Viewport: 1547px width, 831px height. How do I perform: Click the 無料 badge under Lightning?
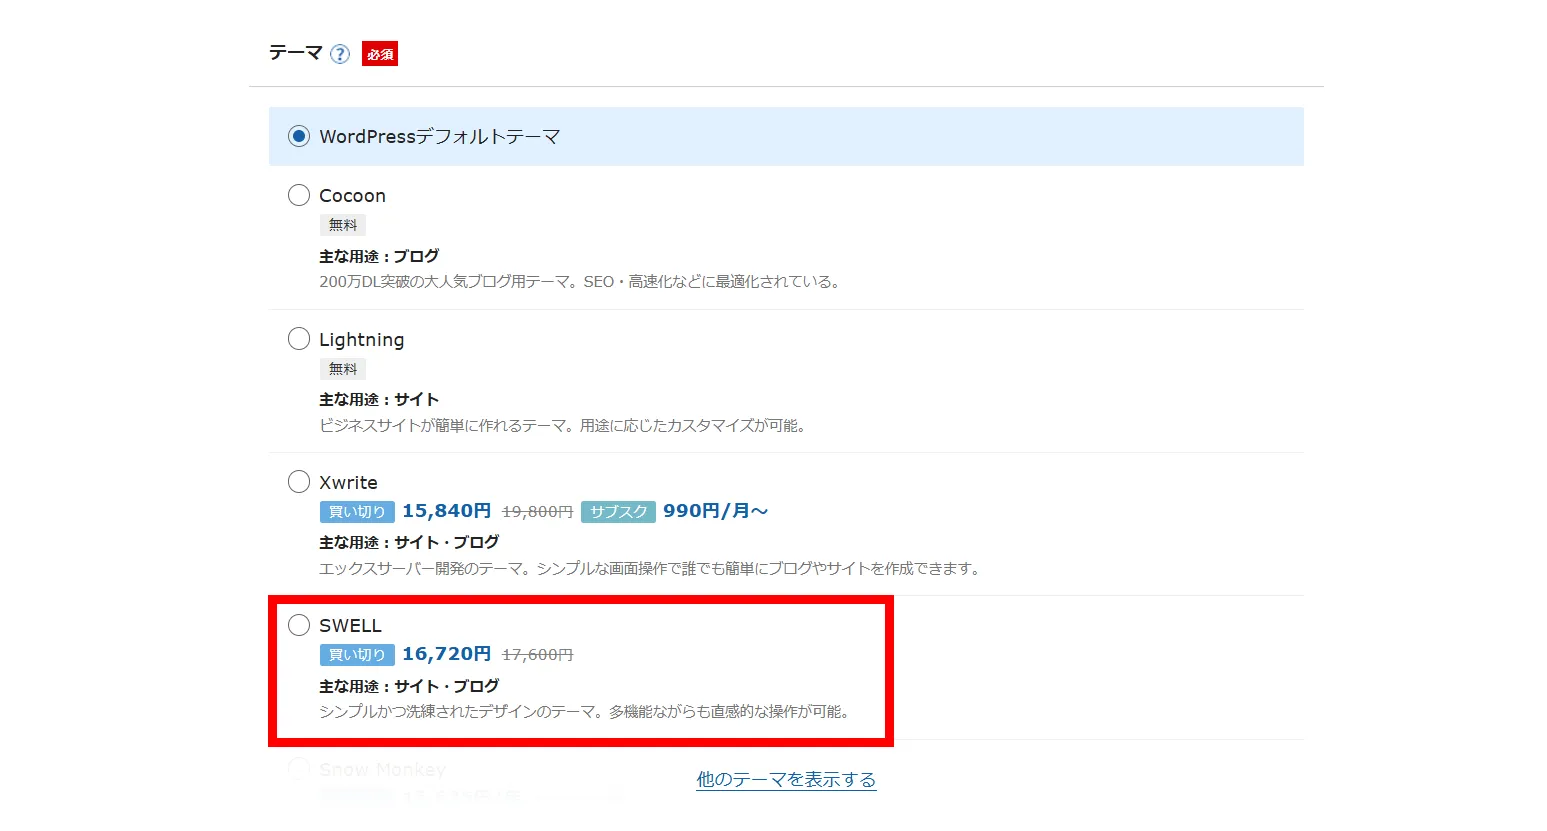[343, 369]
